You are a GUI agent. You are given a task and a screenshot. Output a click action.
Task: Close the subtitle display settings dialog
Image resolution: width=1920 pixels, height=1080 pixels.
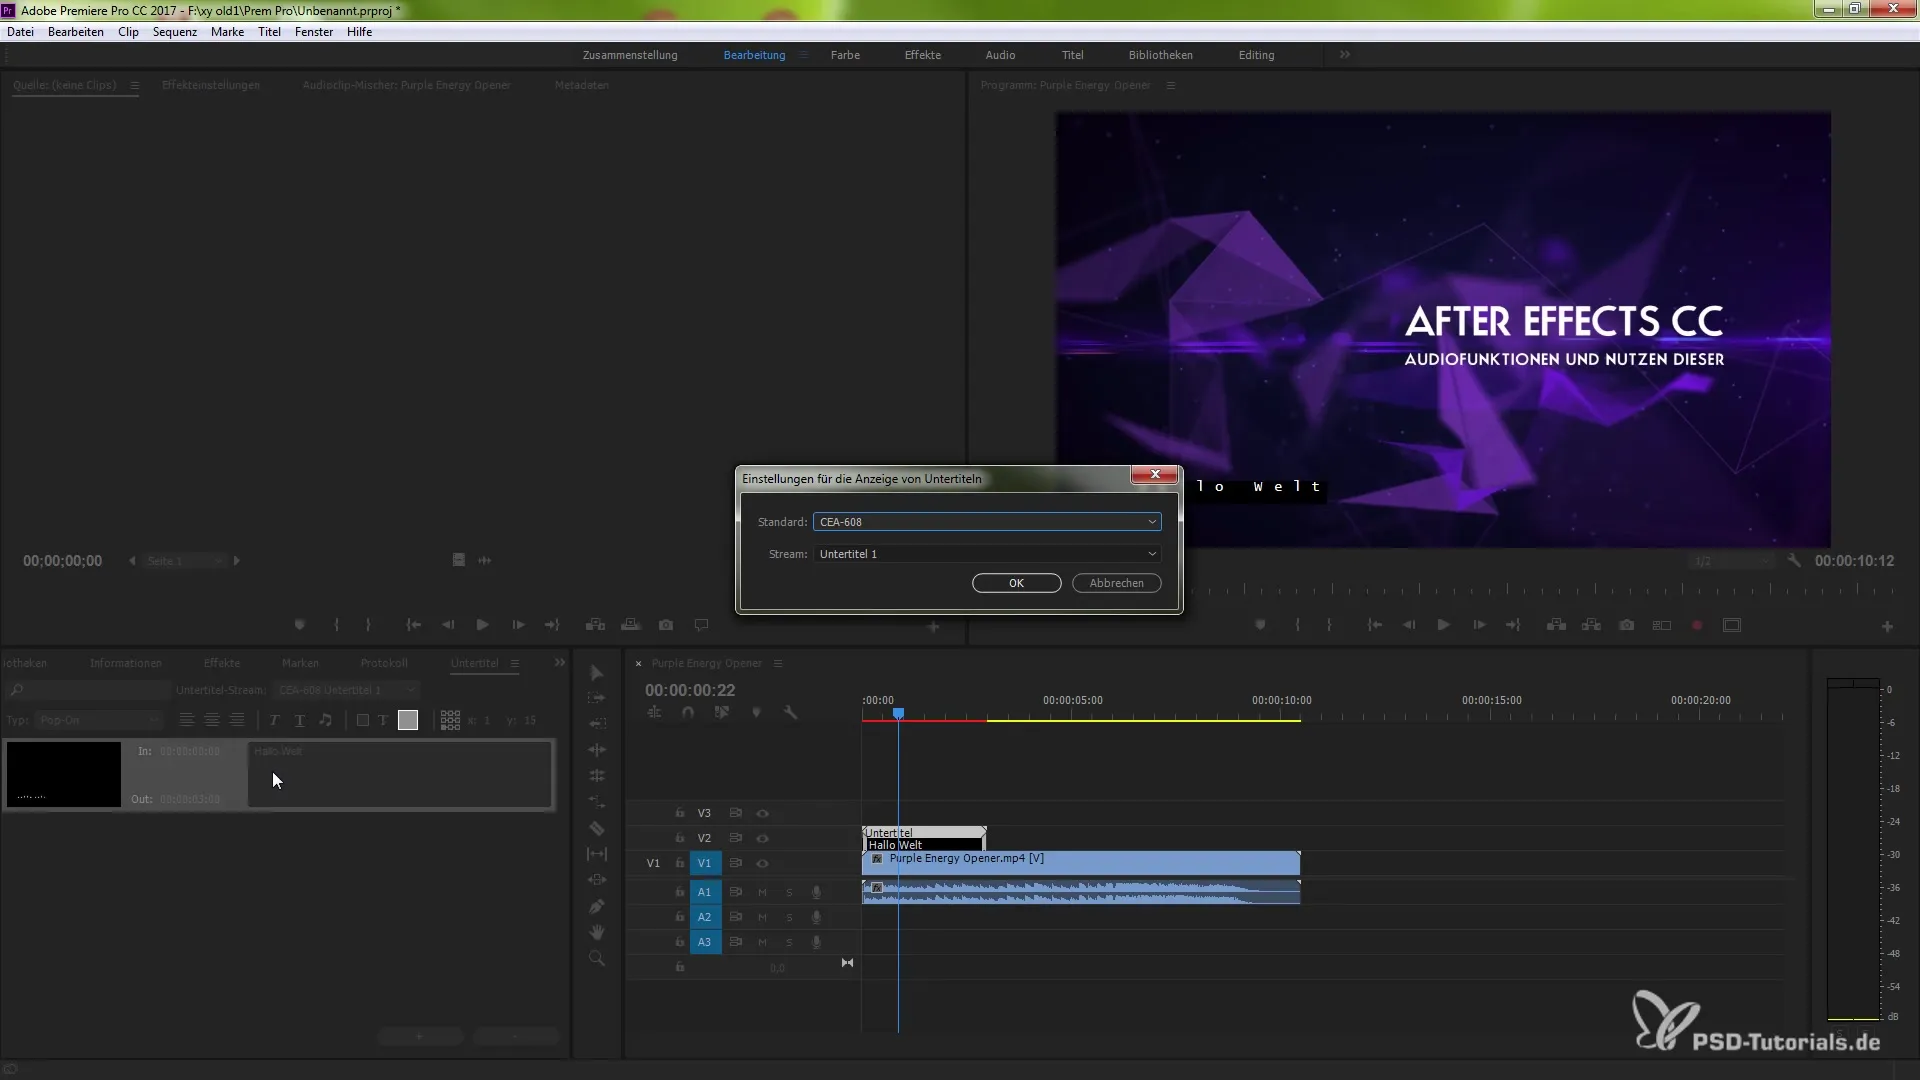pyautogui.click(x=1154, y=475)
